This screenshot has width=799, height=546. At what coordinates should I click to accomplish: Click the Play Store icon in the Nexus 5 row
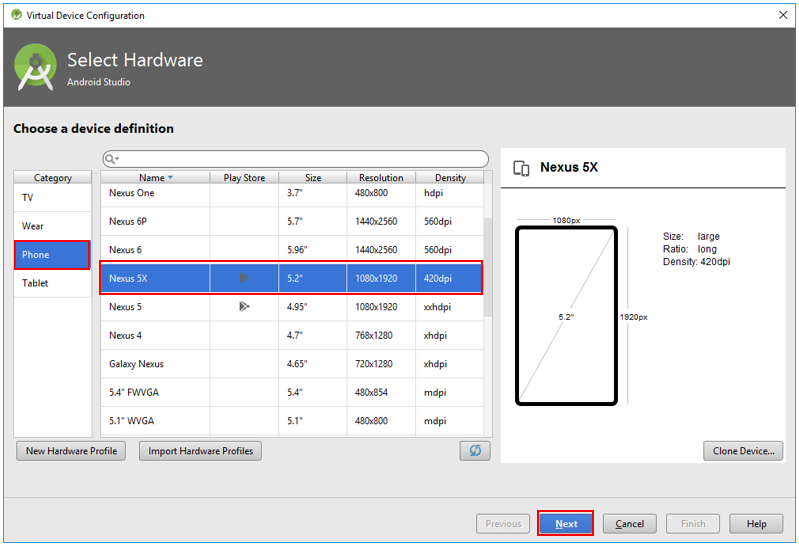coord(244,306)
